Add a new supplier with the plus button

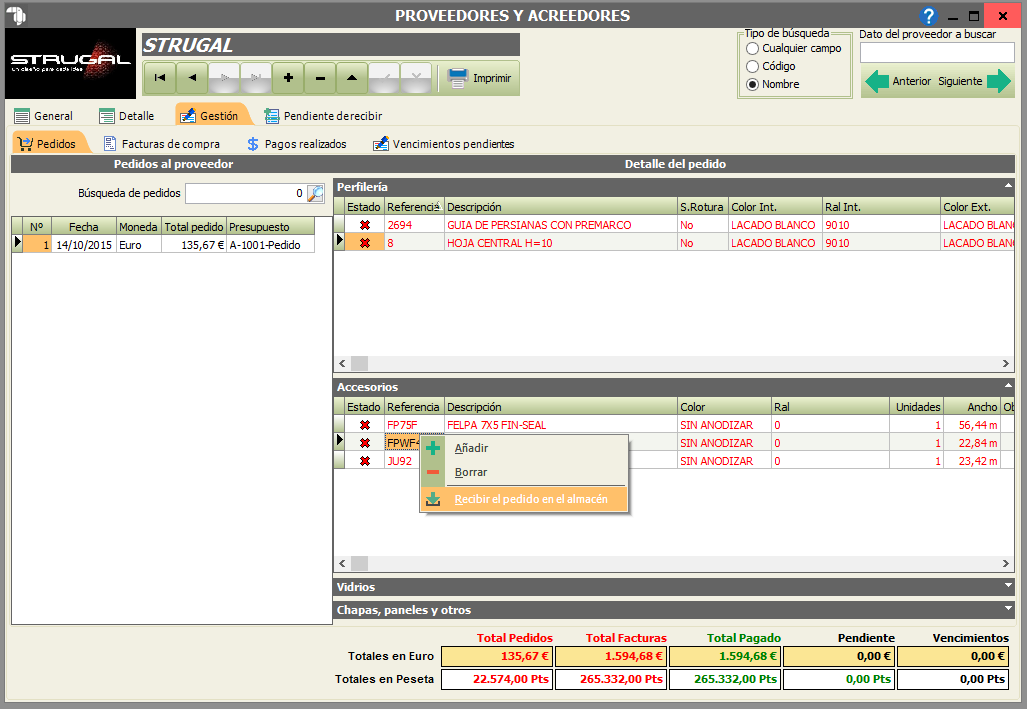click(288, 78)
